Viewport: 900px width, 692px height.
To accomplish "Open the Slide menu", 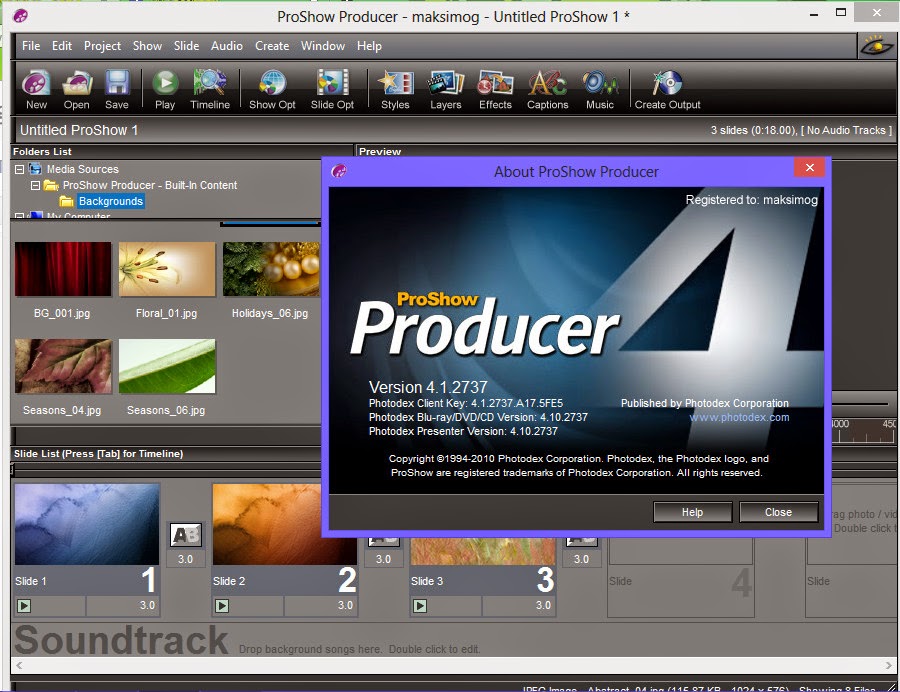I will (x=187, y=46).
